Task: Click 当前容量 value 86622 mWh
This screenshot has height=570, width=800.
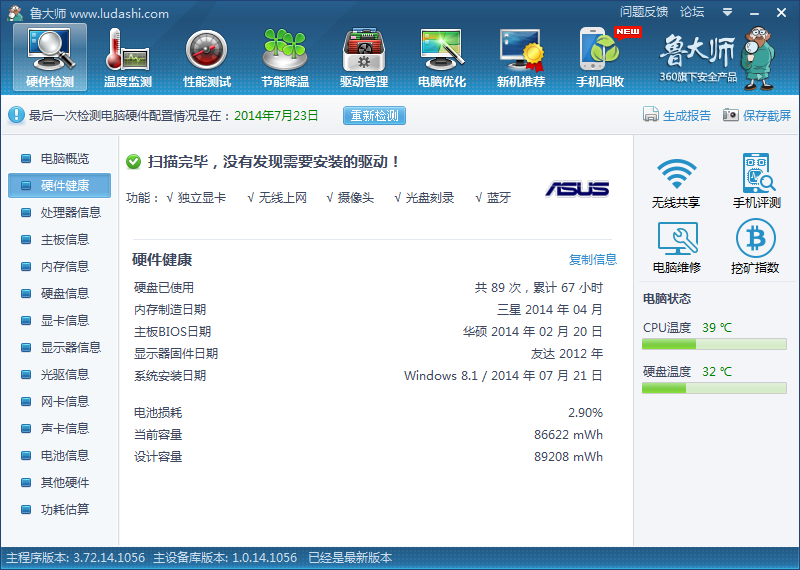Action: (568, 435)
